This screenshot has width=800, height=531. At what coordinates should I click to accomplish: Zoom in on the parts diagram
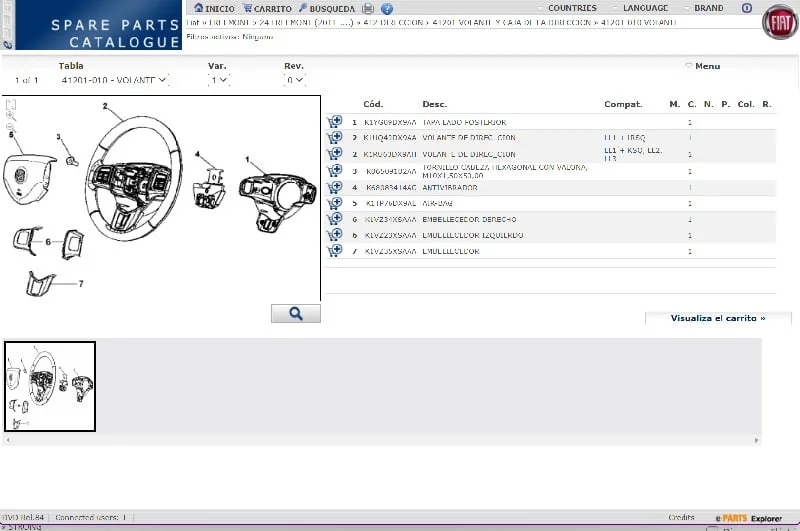coord(11,116)
